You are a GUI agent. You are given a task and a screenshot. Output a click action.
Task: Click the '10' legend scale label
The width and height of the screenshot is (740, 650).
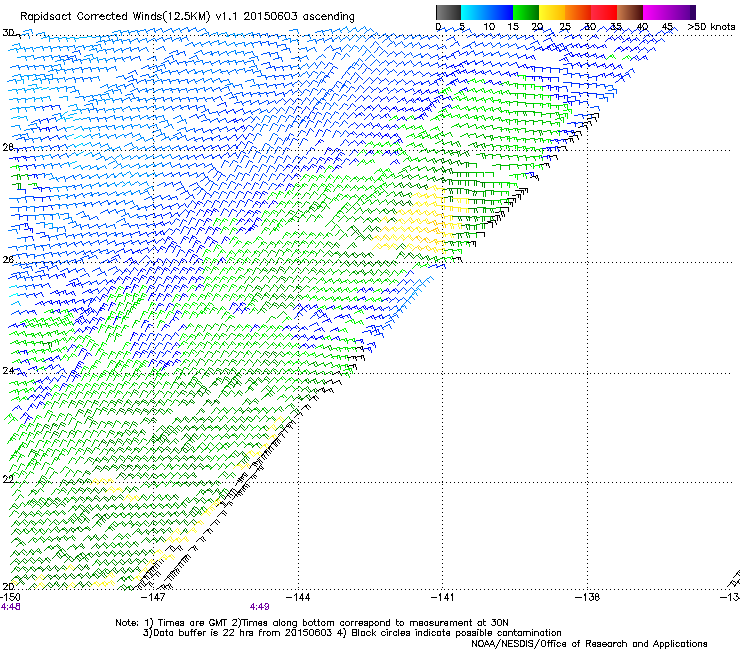[489, 27]
